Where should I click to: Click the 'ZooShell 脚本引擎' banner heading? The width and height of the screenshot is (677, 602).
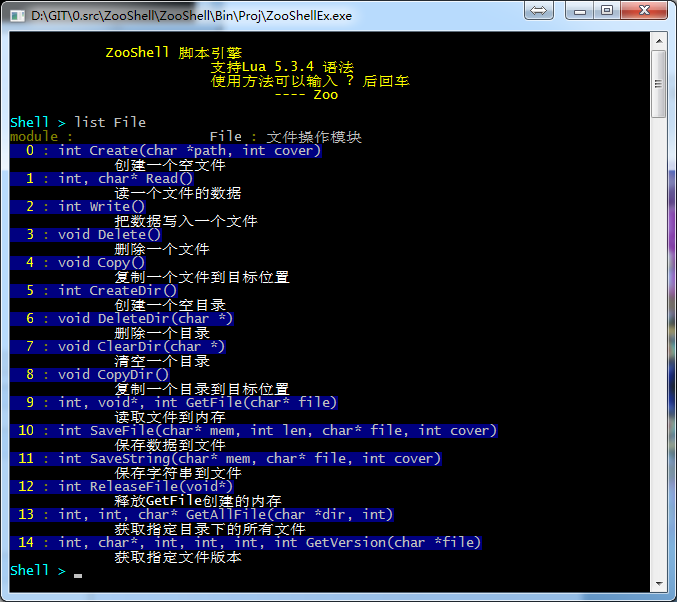click(x=174, y=53)
